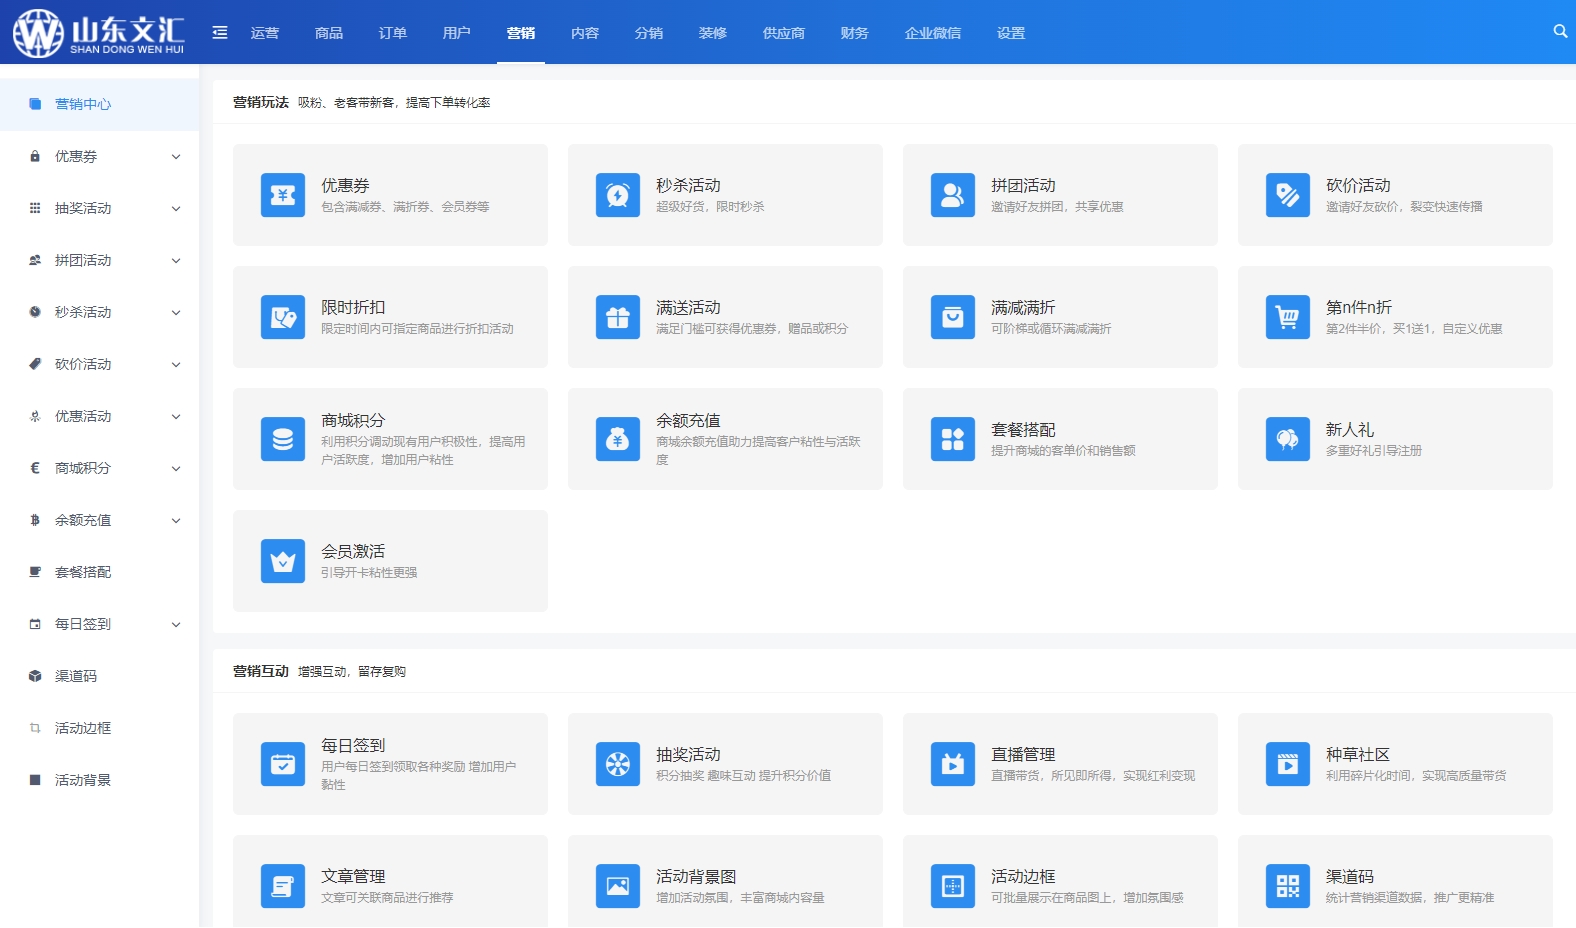This screenshot has width=1576, height=928.
Task: Expand the 每日签到 sidebar chevron
Action: 176,624
